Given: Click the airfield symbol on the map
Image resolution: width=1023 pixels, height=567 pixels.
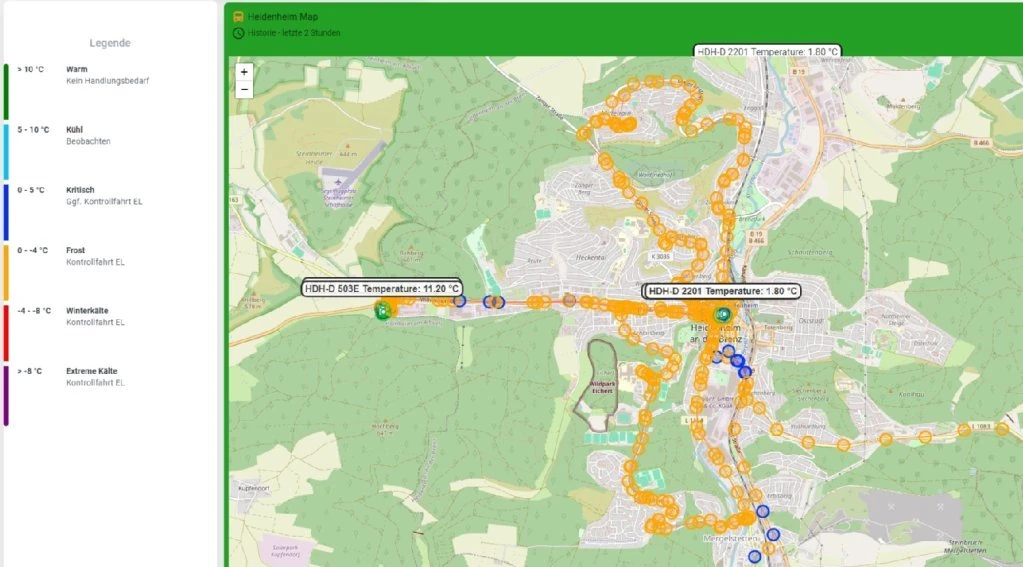Looking at the screenshot, I should (x=338, y=181).
